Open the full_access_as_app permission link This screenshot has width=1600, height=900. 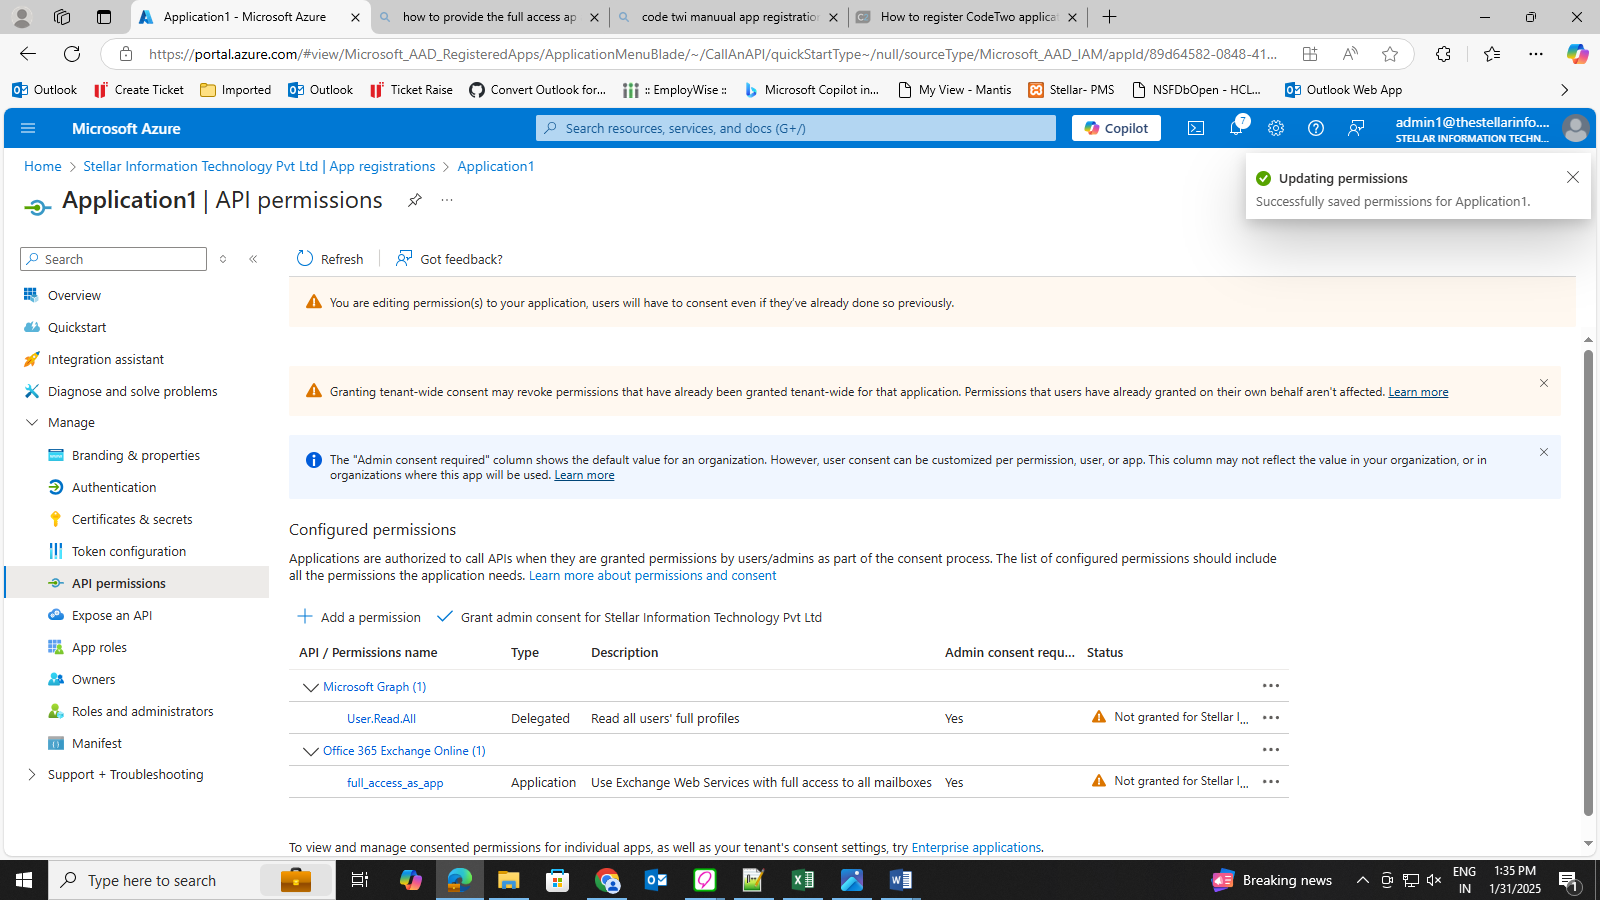[x=395, y=783]
